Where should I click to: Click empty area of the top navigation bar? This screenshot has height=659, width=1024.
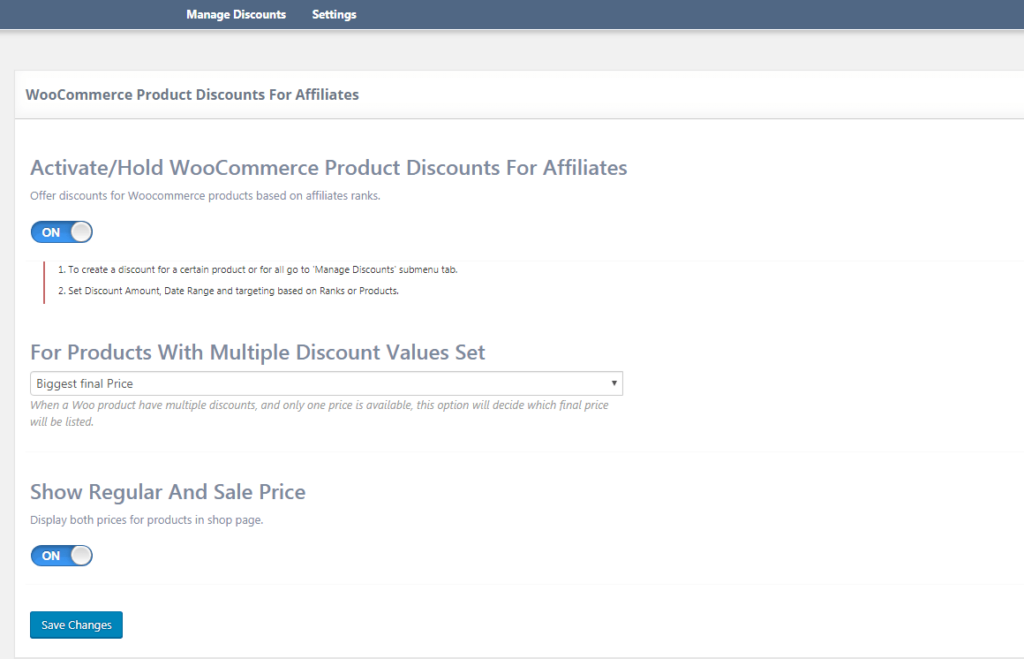[700, 15]
